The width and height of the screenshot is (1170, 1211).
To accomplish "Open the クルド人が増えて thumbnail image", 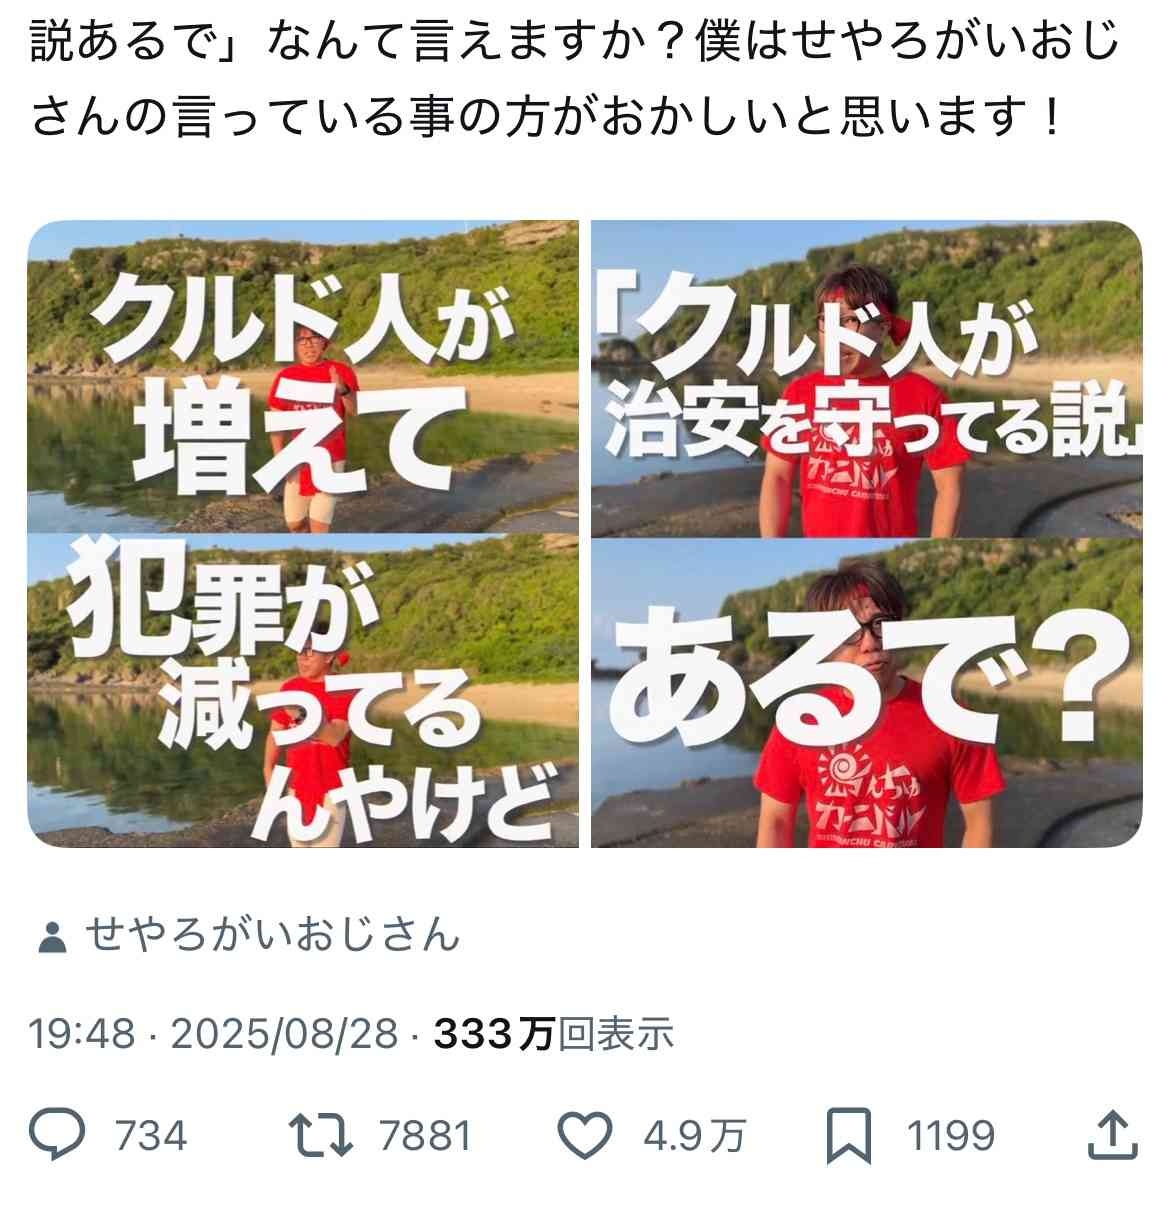I will pyautogui.click(x=303, y=375).
